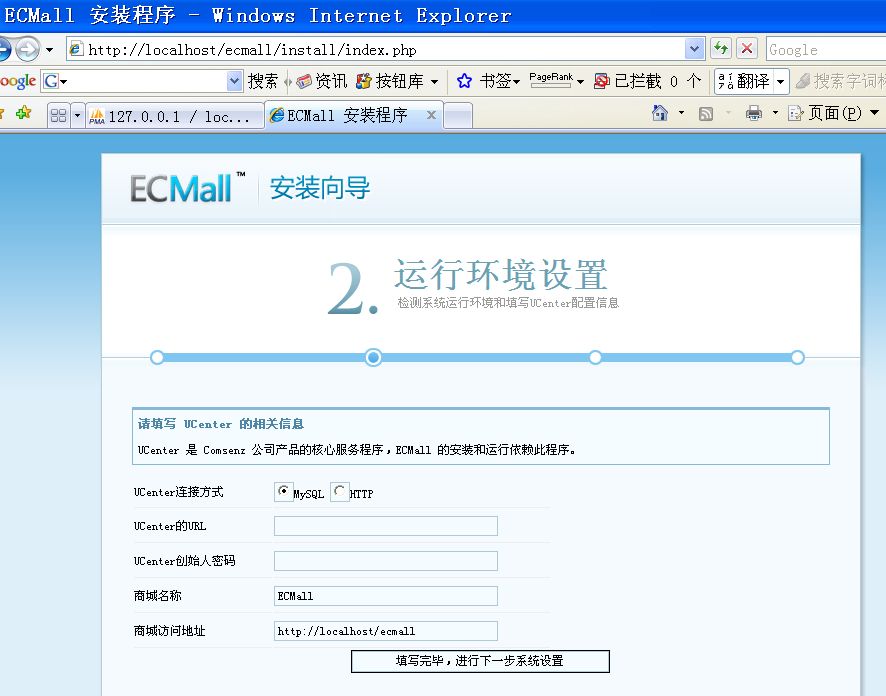Click the Stop loading red X icon
886x696 pixels.
pyautogui.click(x=747, y=49)
